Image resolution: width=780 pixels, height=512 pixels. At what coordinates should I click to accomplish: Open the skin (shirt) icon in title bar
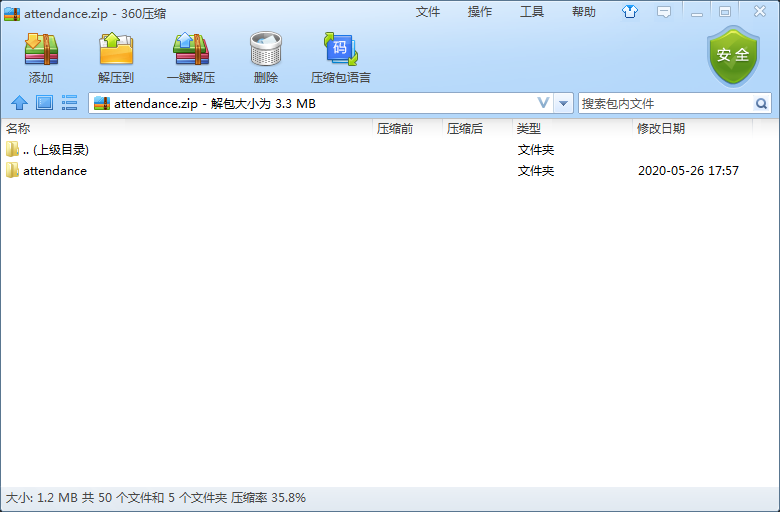pos(630,11)
